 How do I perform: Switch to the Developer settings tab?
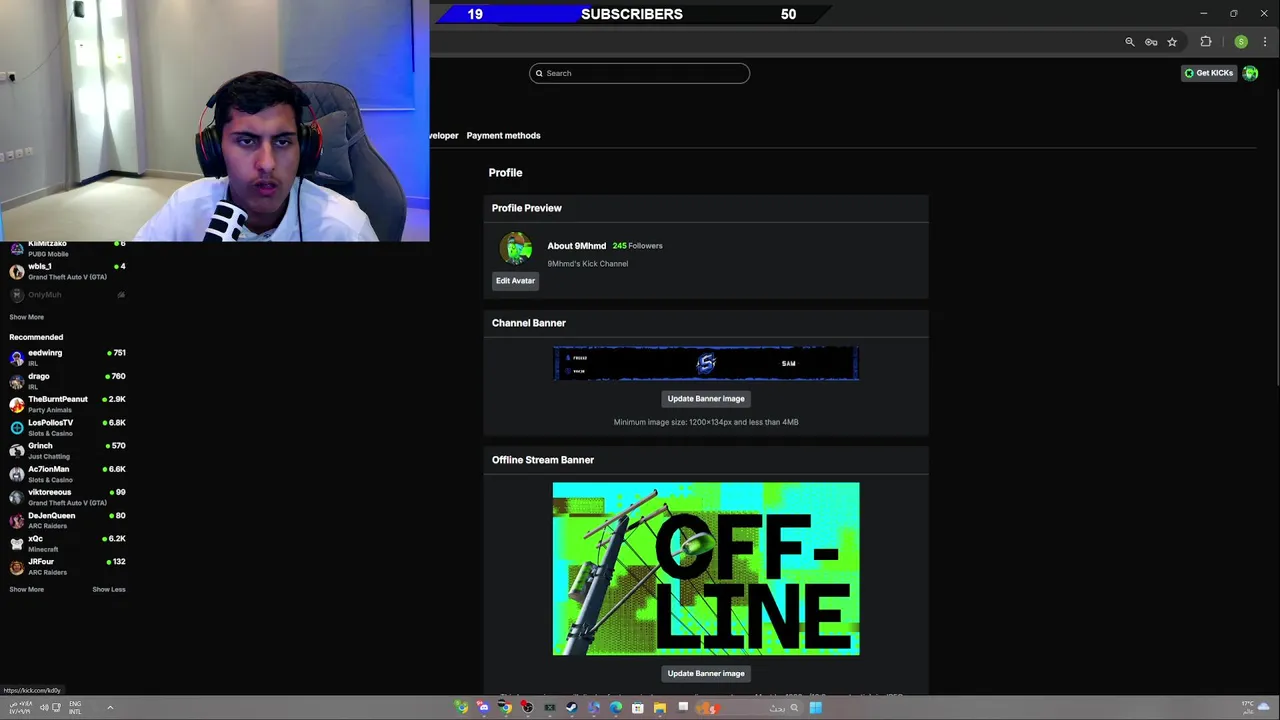[x=444, y=135]
